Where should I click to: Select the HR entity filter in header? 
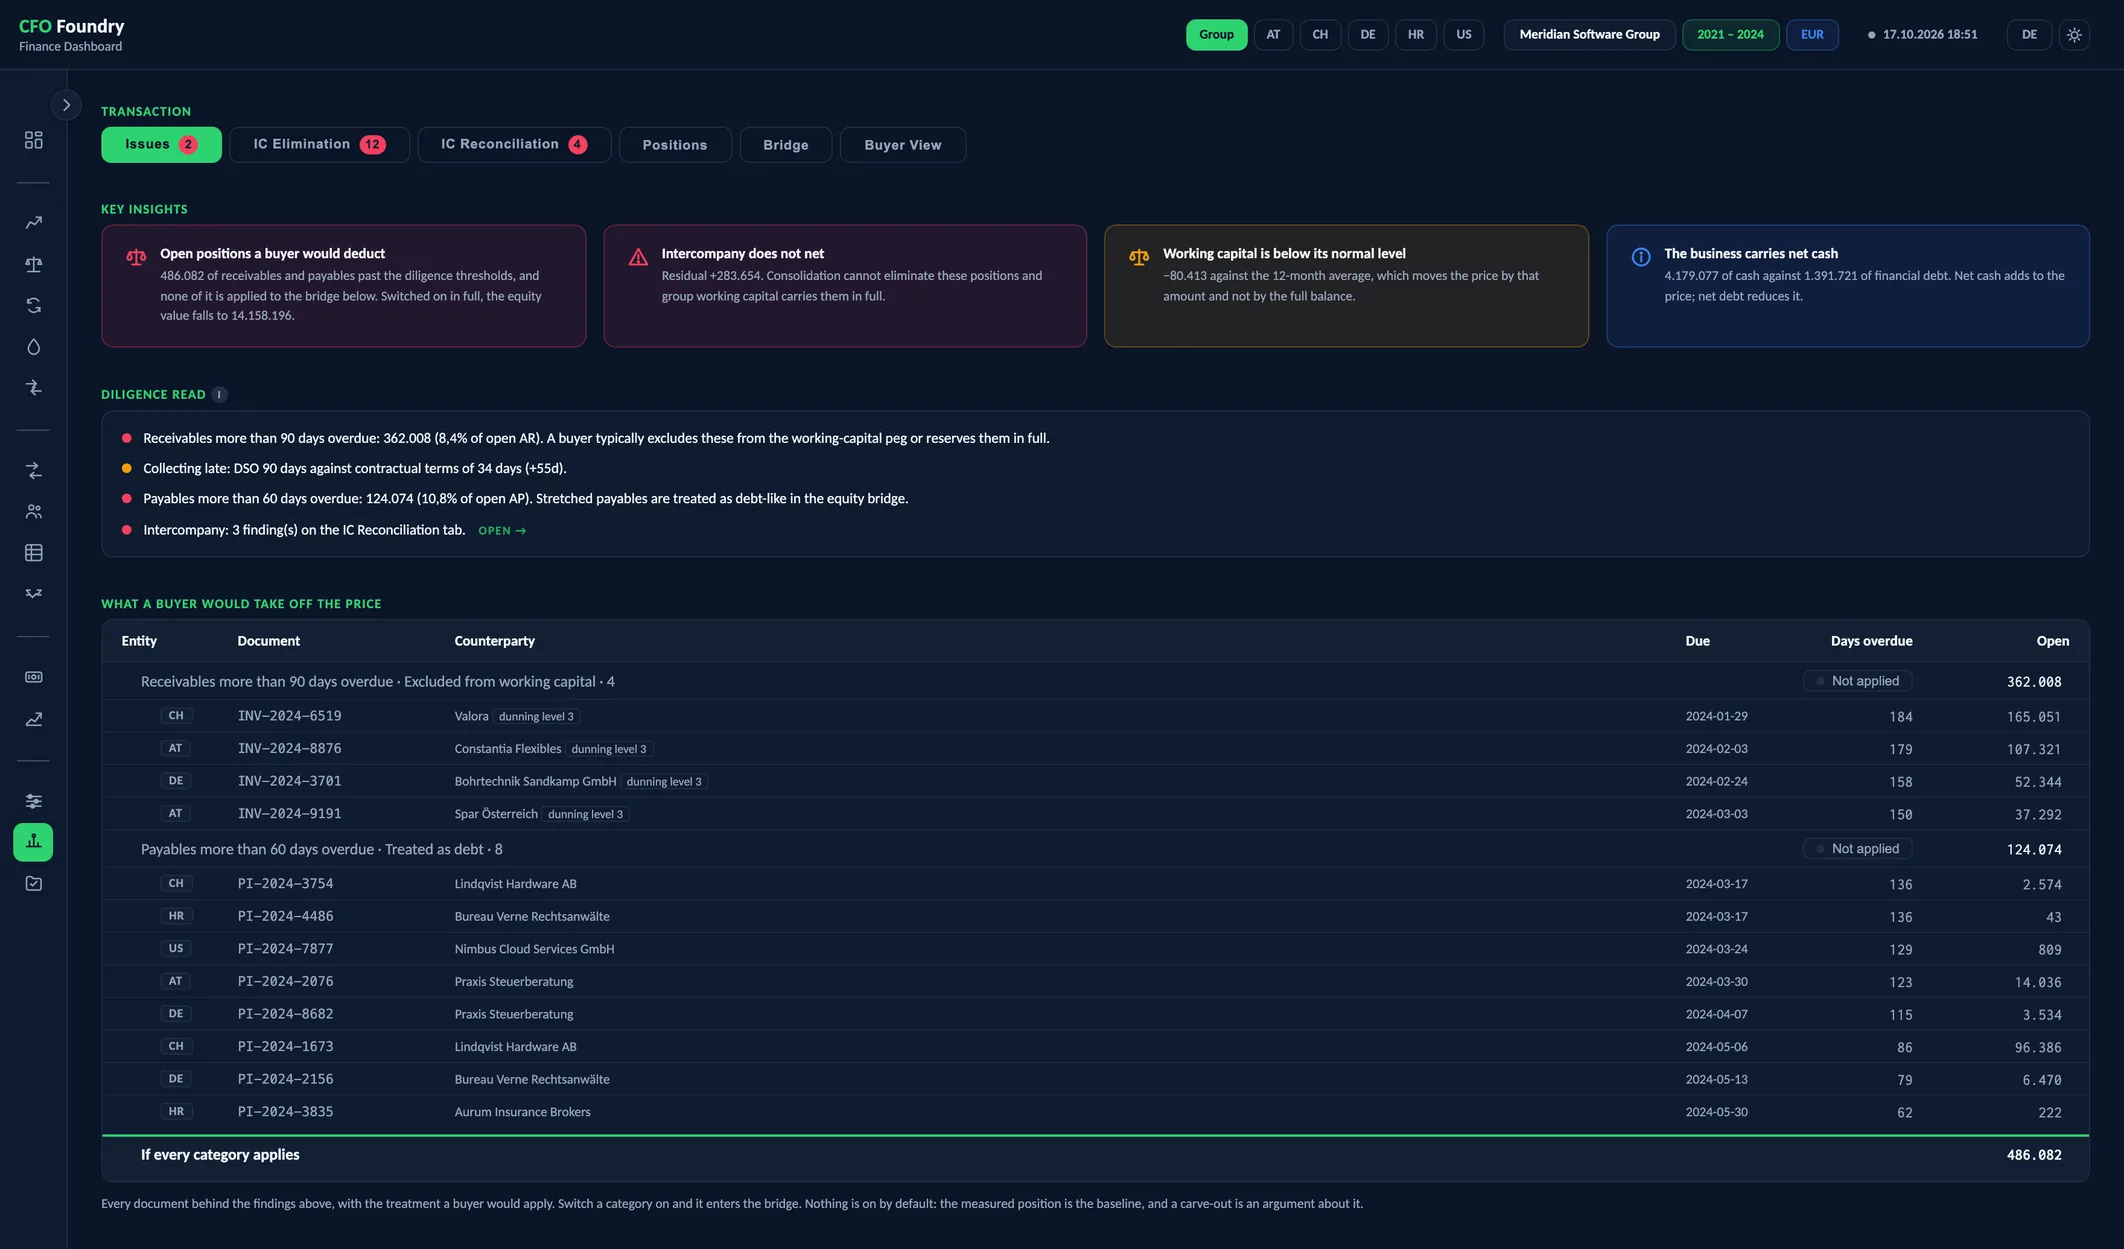click(x=1416, y=35)
